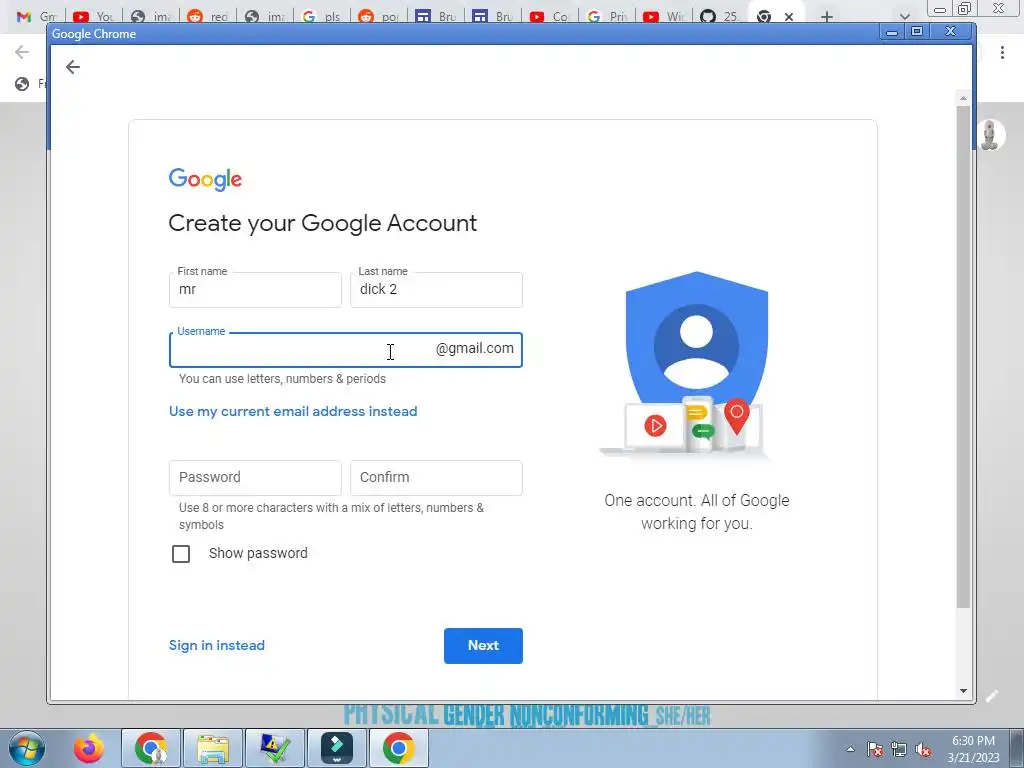Switch to the Google tab labeled 'pls'
Screen dimensions: 1024x768
click(321, 16)
